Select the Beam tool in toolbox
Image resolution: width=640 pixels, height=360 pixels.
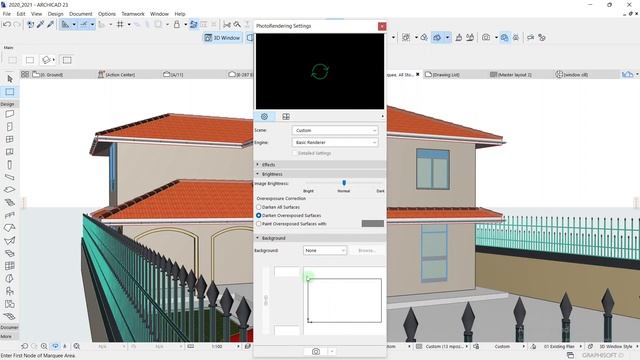tap(10, 177)
